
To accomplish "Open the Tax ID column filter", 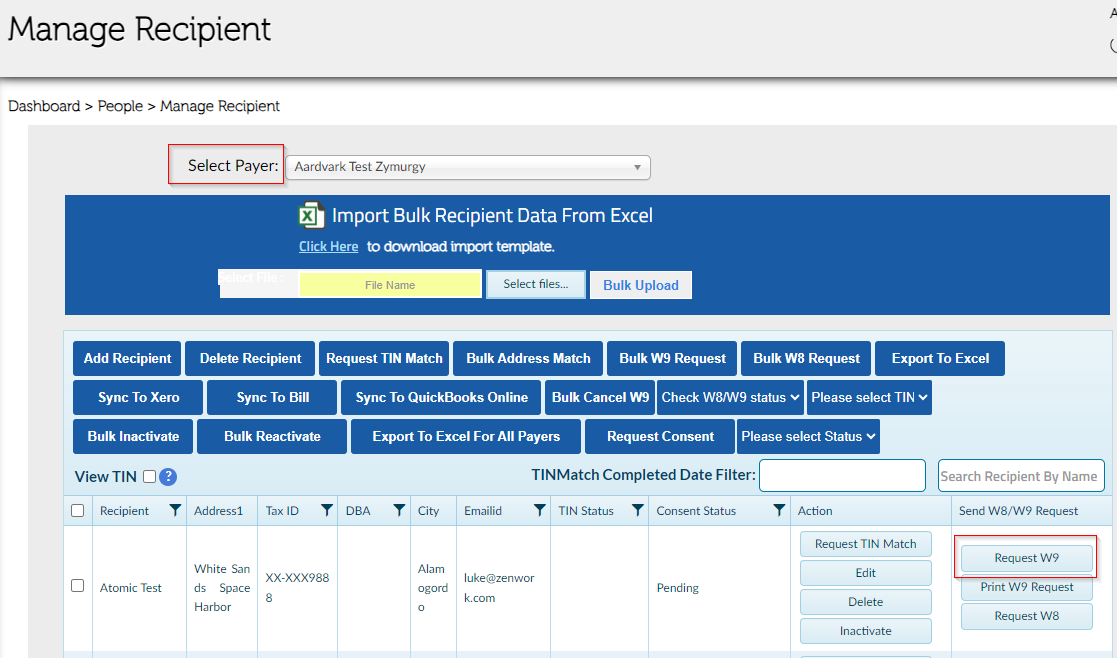I will coord(326,511).
